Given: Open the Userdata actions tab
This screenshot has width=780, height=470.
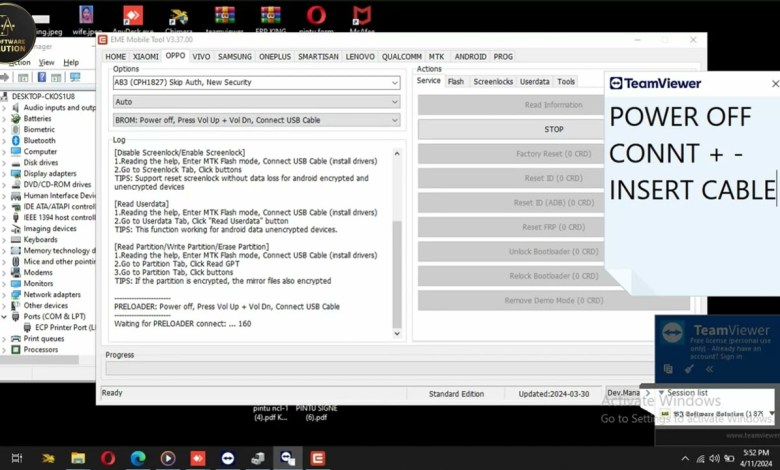Looking at the screenshot, I should tap(535, 82).
